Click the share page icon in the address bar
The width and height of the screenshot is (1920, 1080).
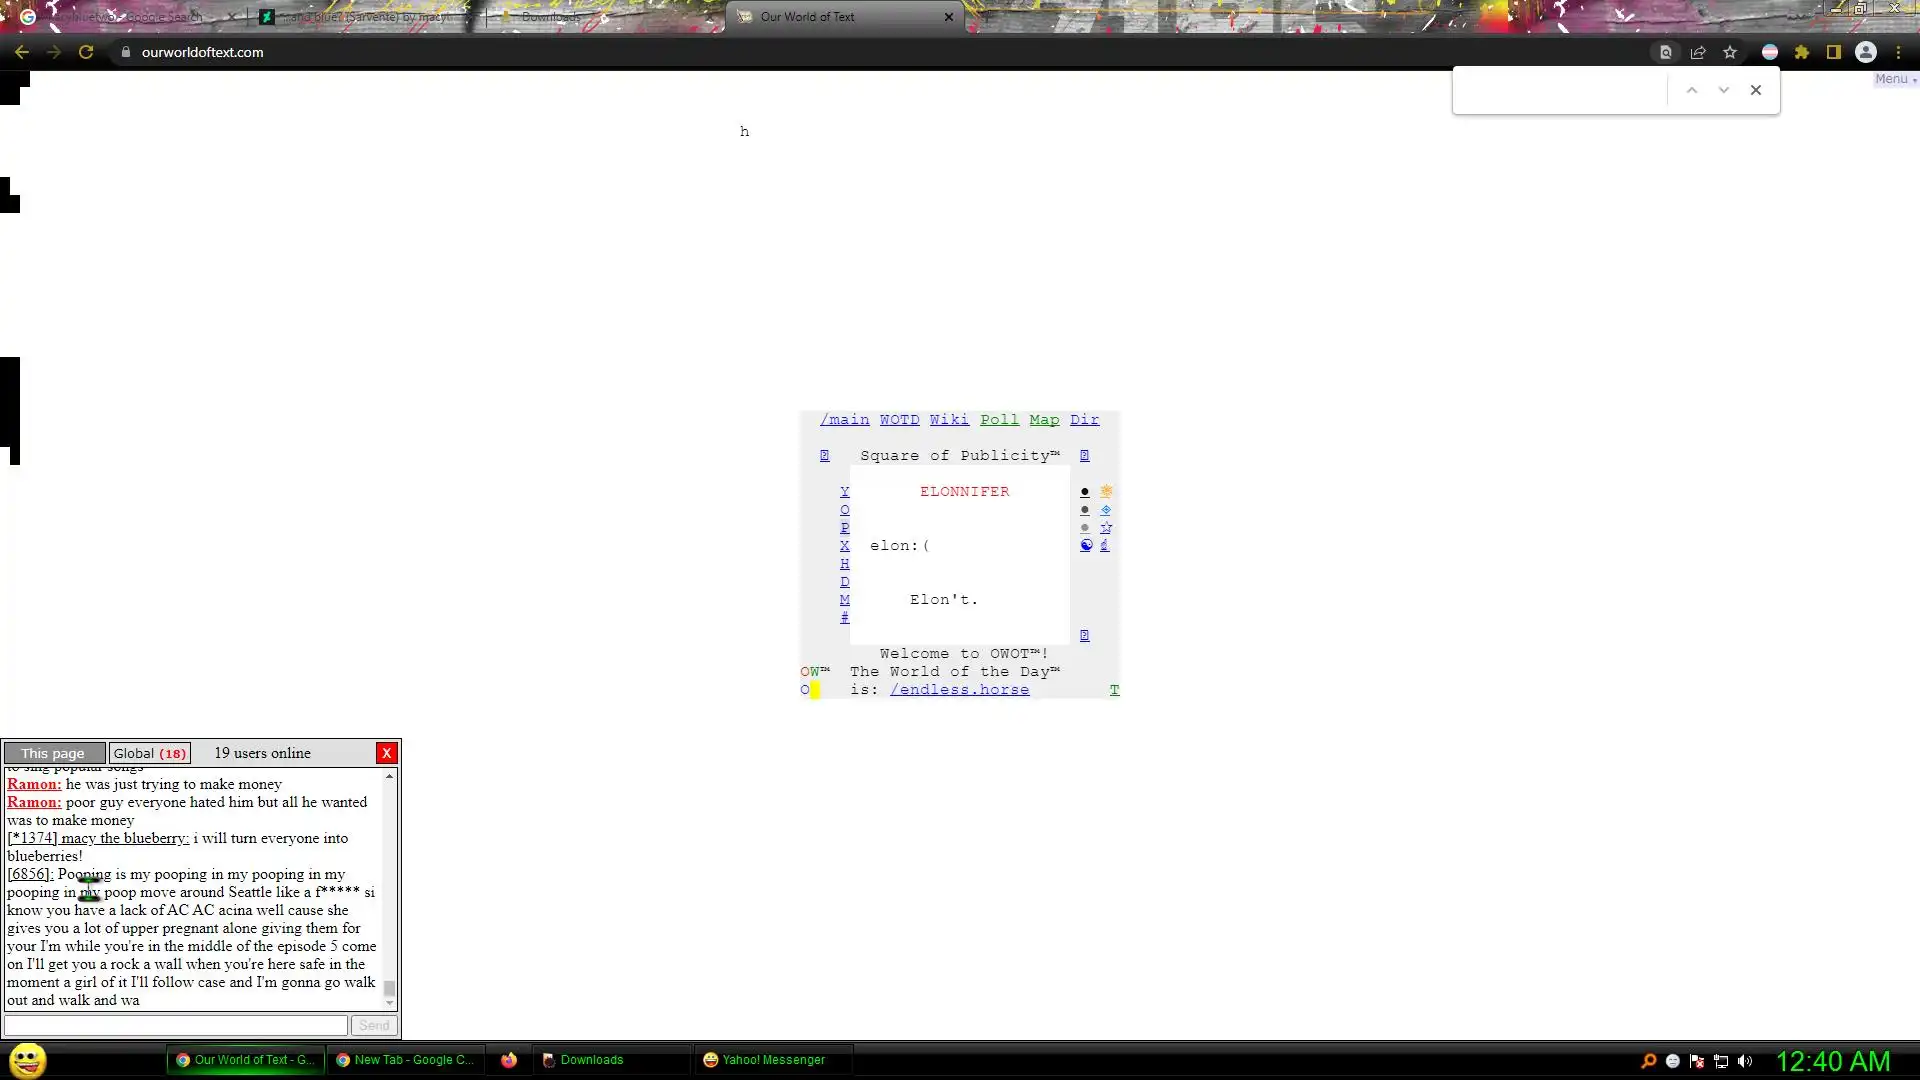click(1698, 52)
